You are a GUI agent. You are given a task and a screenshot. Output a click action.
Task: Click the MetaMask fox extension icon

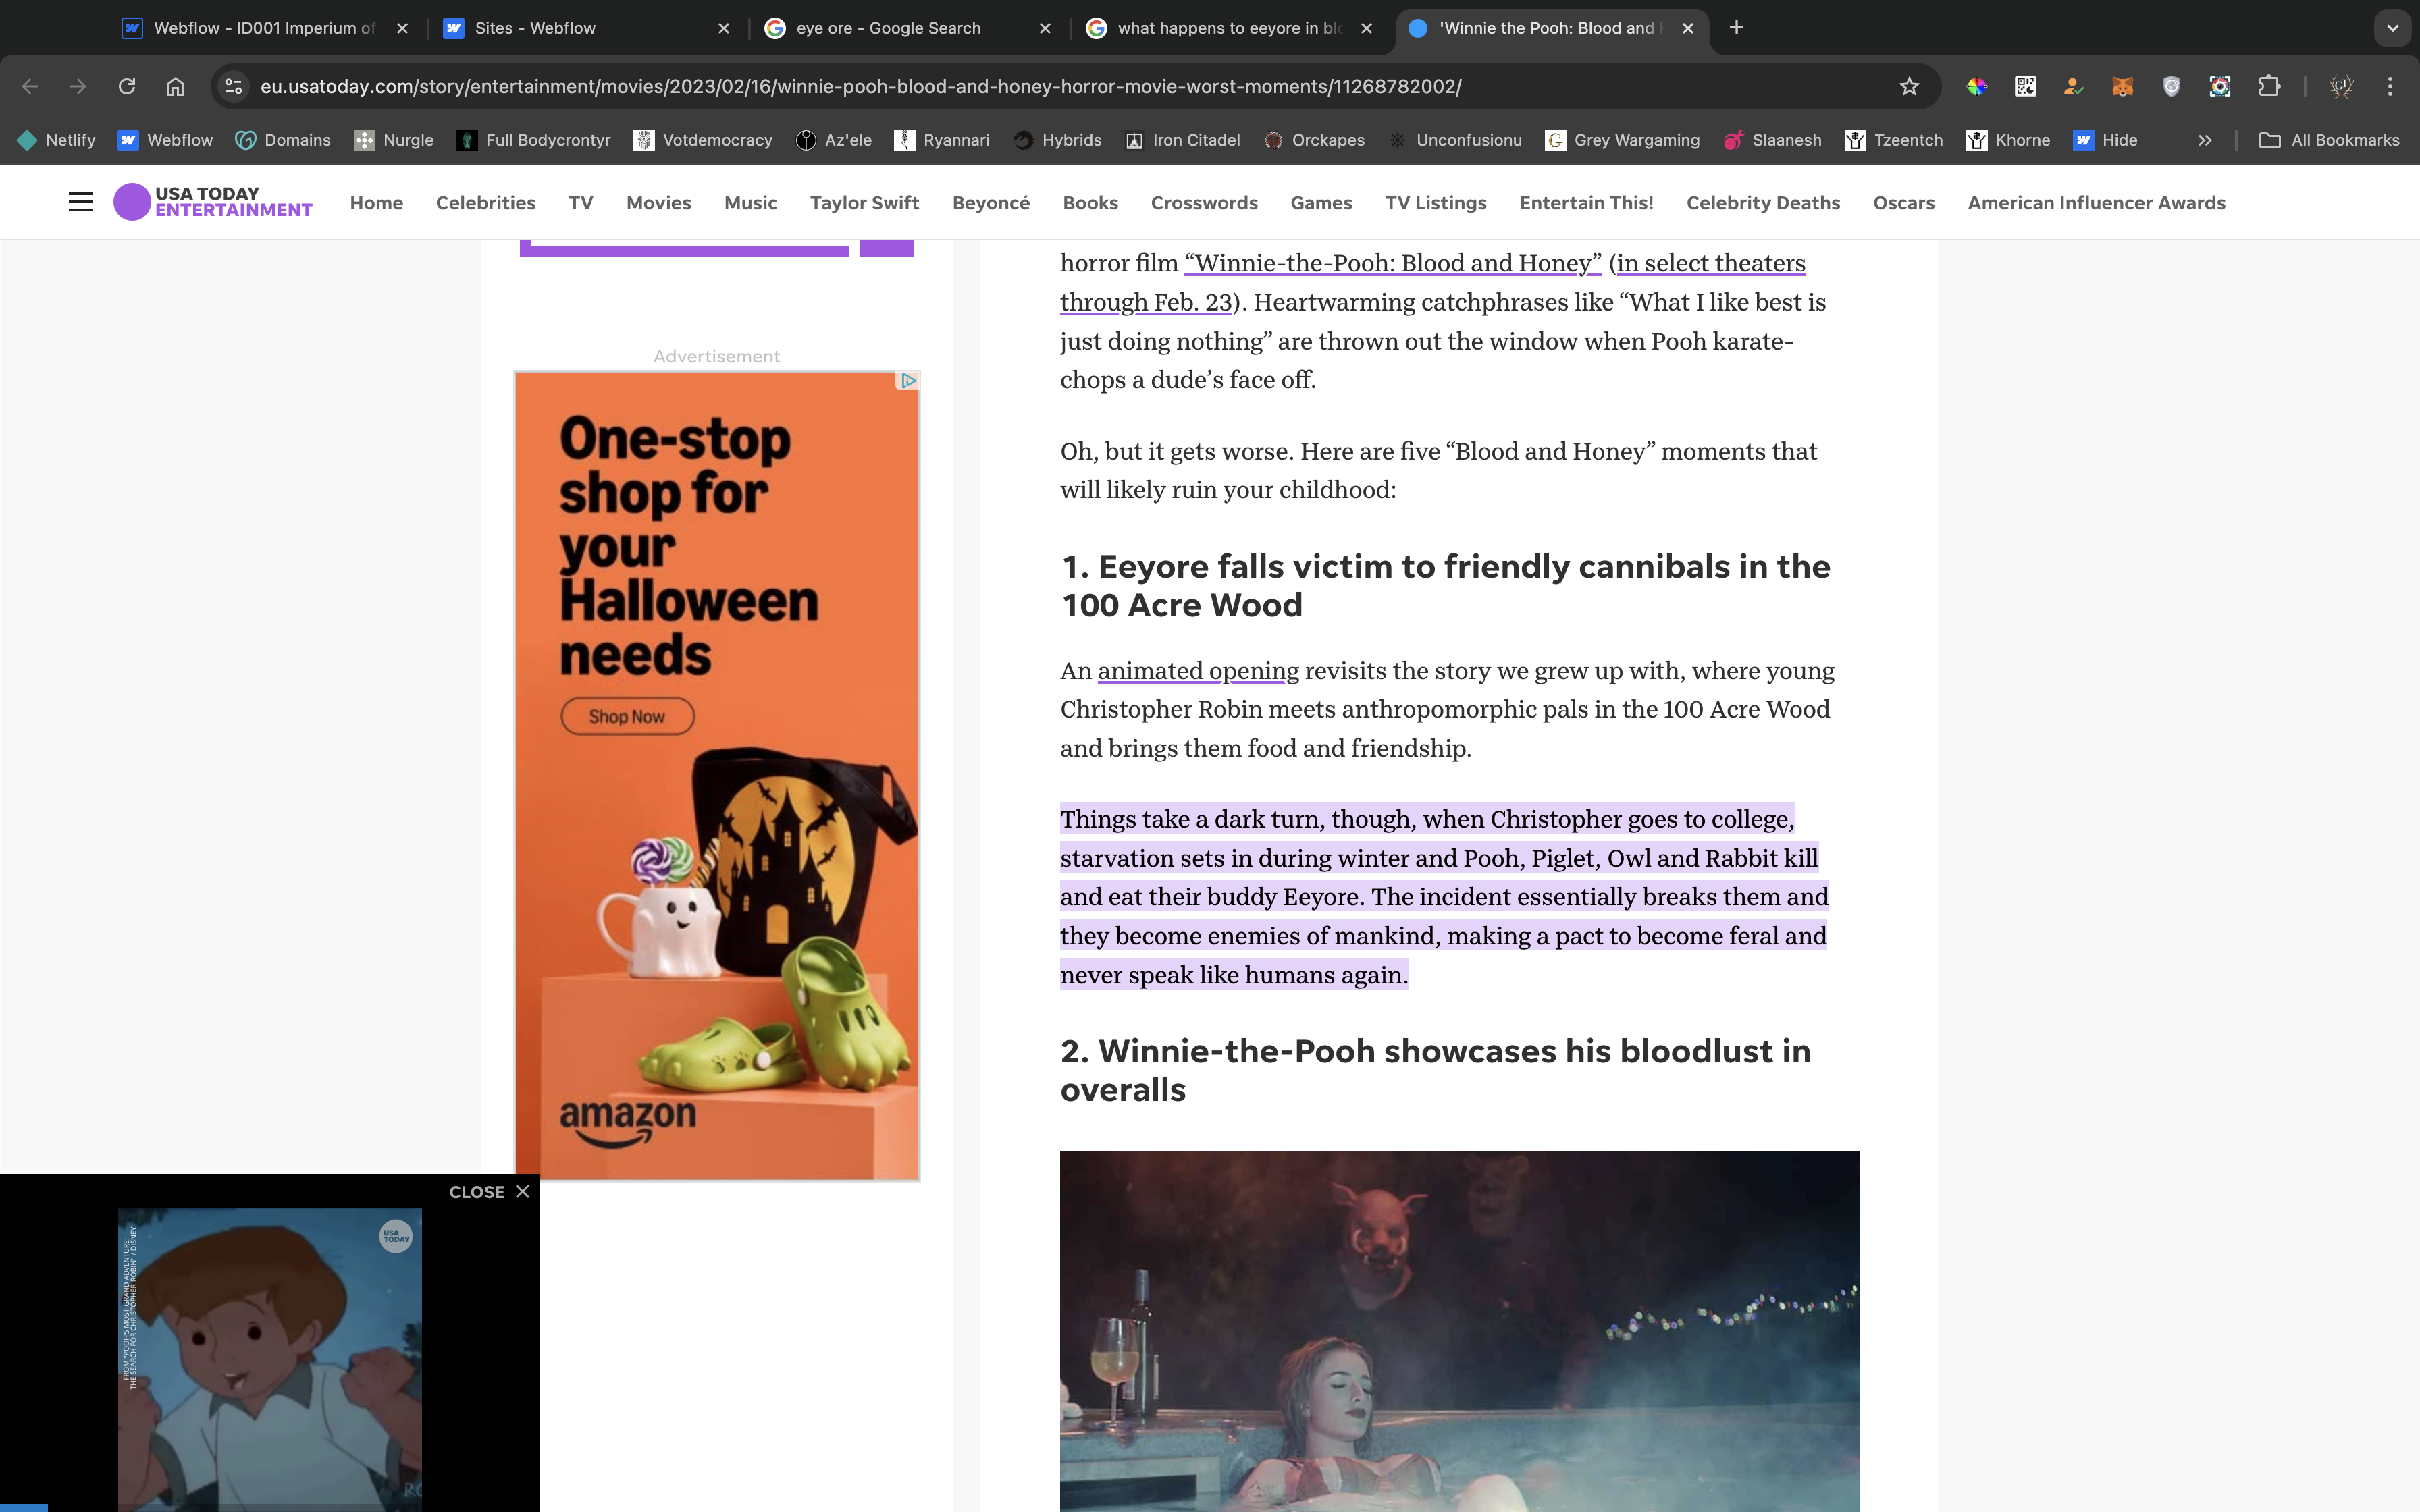tap(2122, 86)
